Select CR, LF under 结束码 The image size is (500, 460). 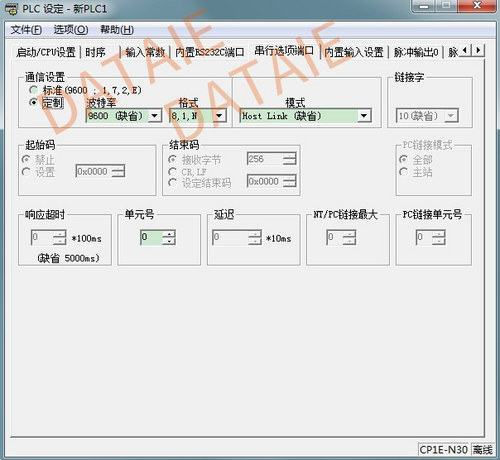coord(187,172)
